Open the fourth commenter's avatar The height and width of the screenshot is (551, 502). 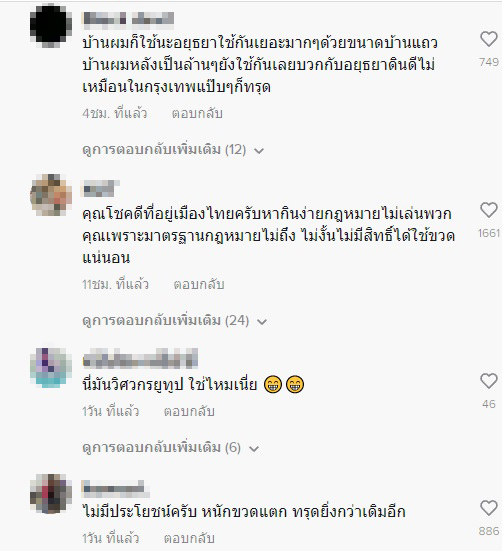51,493
